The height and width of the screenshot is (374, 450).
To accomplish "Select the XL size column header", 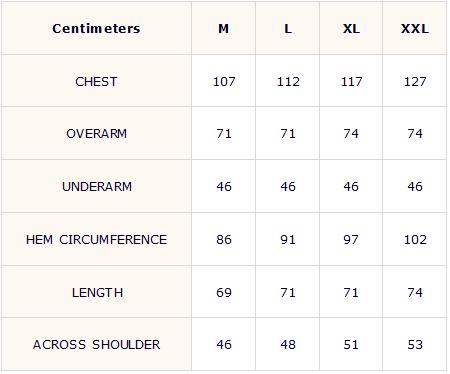I will pos(351,29).
